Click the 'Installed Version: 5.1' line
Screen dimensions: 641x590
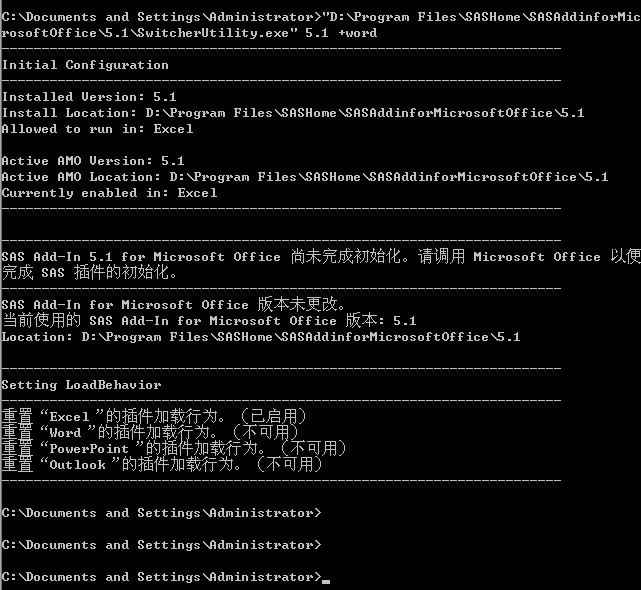pyautogui.click(x=89, y=97)
